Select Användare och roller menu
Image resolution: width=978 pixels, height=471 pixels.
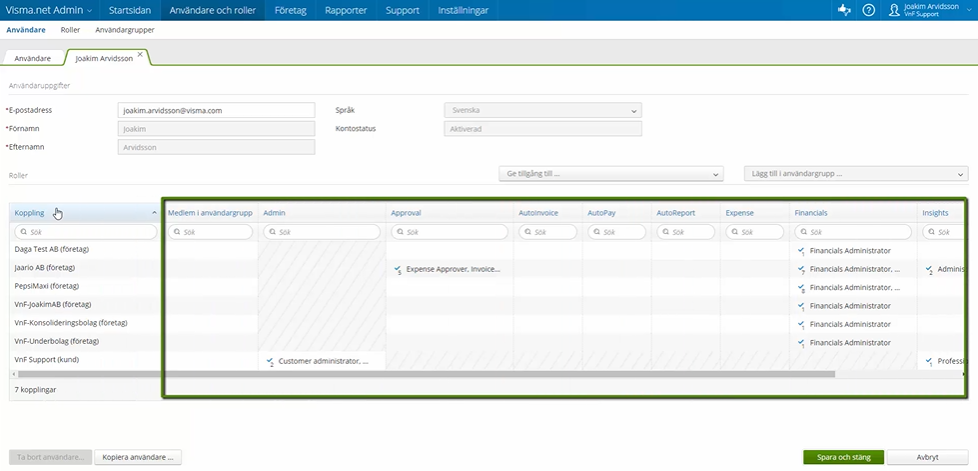(x=212, y=10)
